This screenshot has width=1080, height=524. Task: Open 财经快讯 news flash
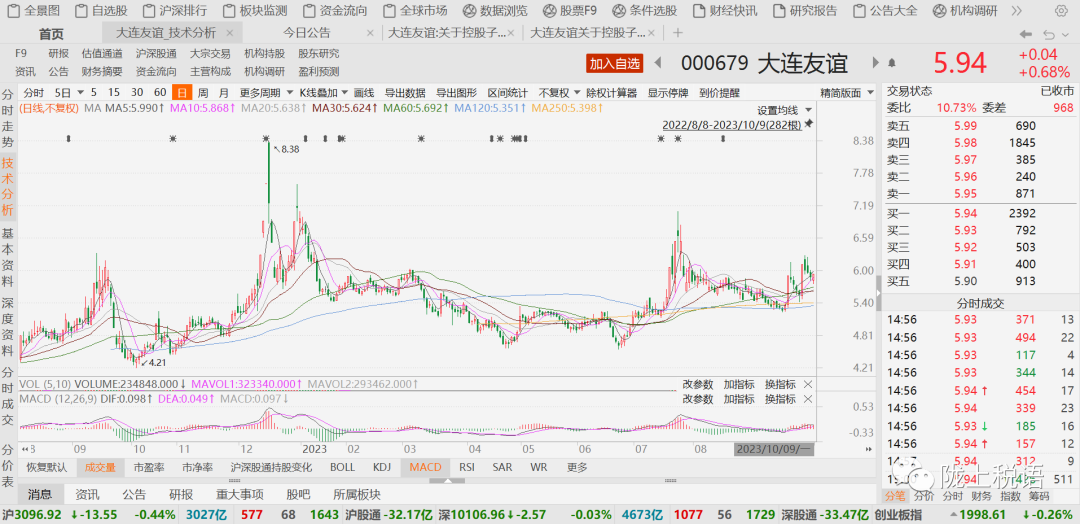(725, 10)
